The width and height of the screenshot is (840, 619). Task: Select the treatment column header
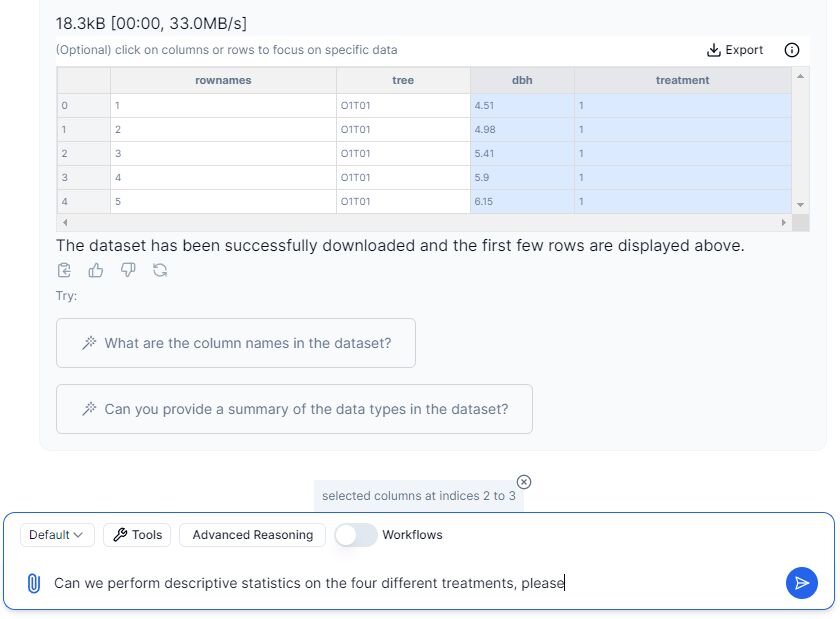pos(682,80)
